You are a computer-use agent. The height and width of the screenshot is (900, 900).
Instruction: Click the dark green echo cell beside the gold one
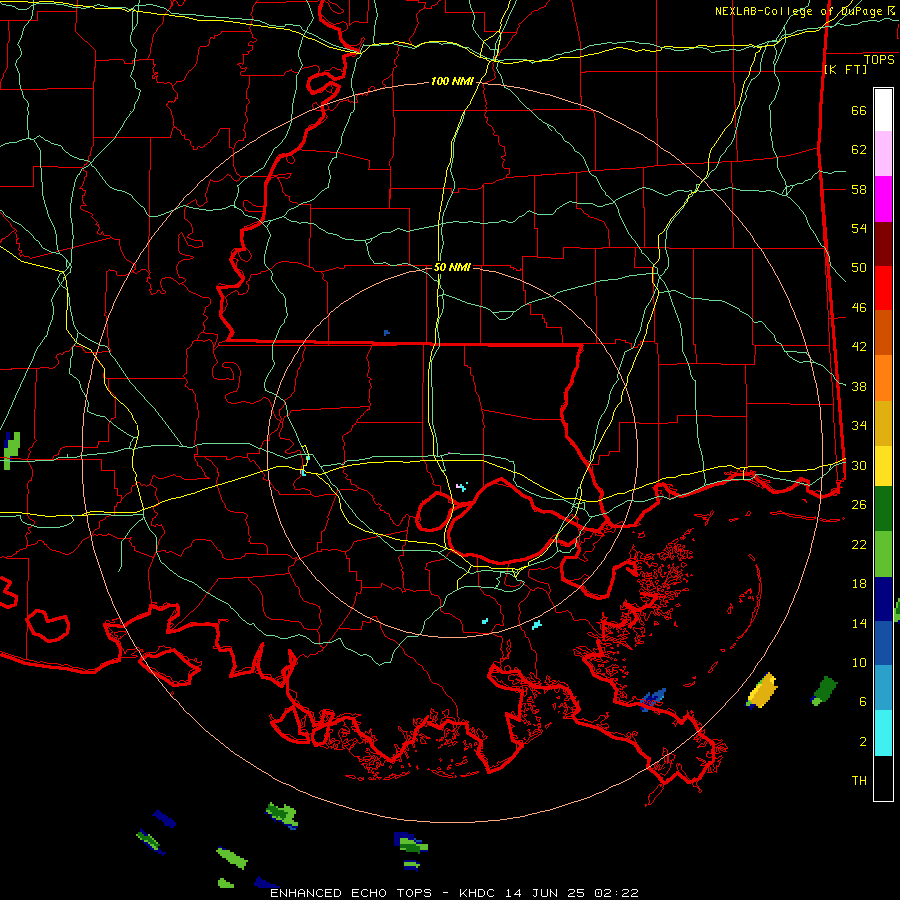coord(825,690)
